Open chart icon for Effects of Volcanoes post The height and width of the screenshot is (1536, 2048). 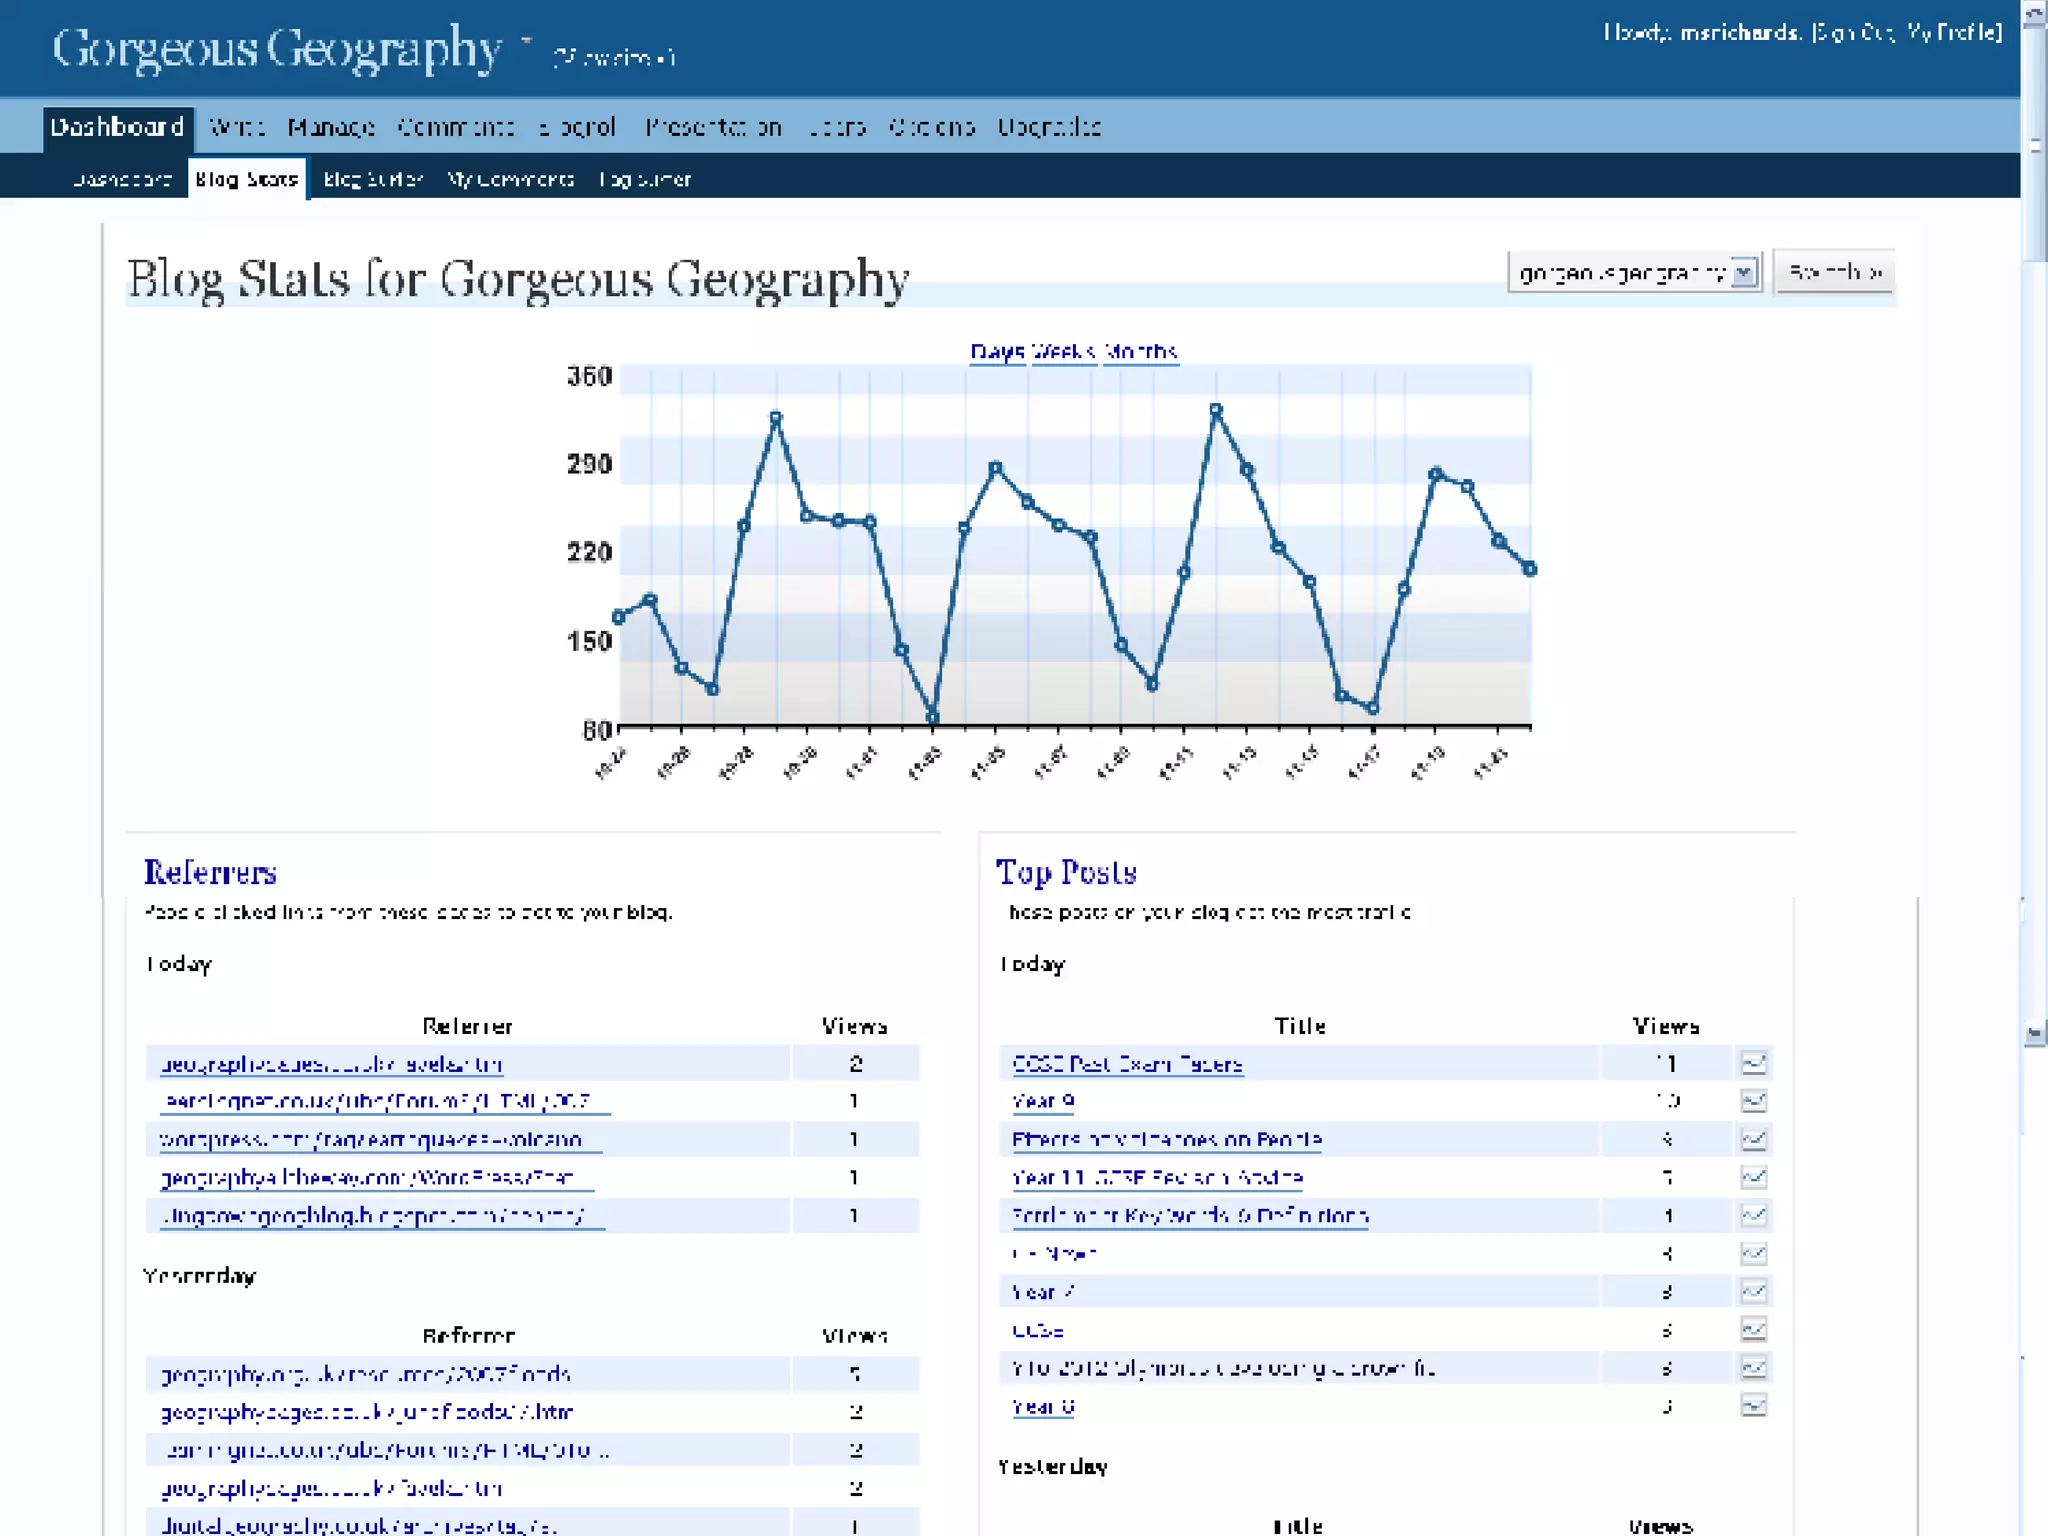point(1753,1139)
